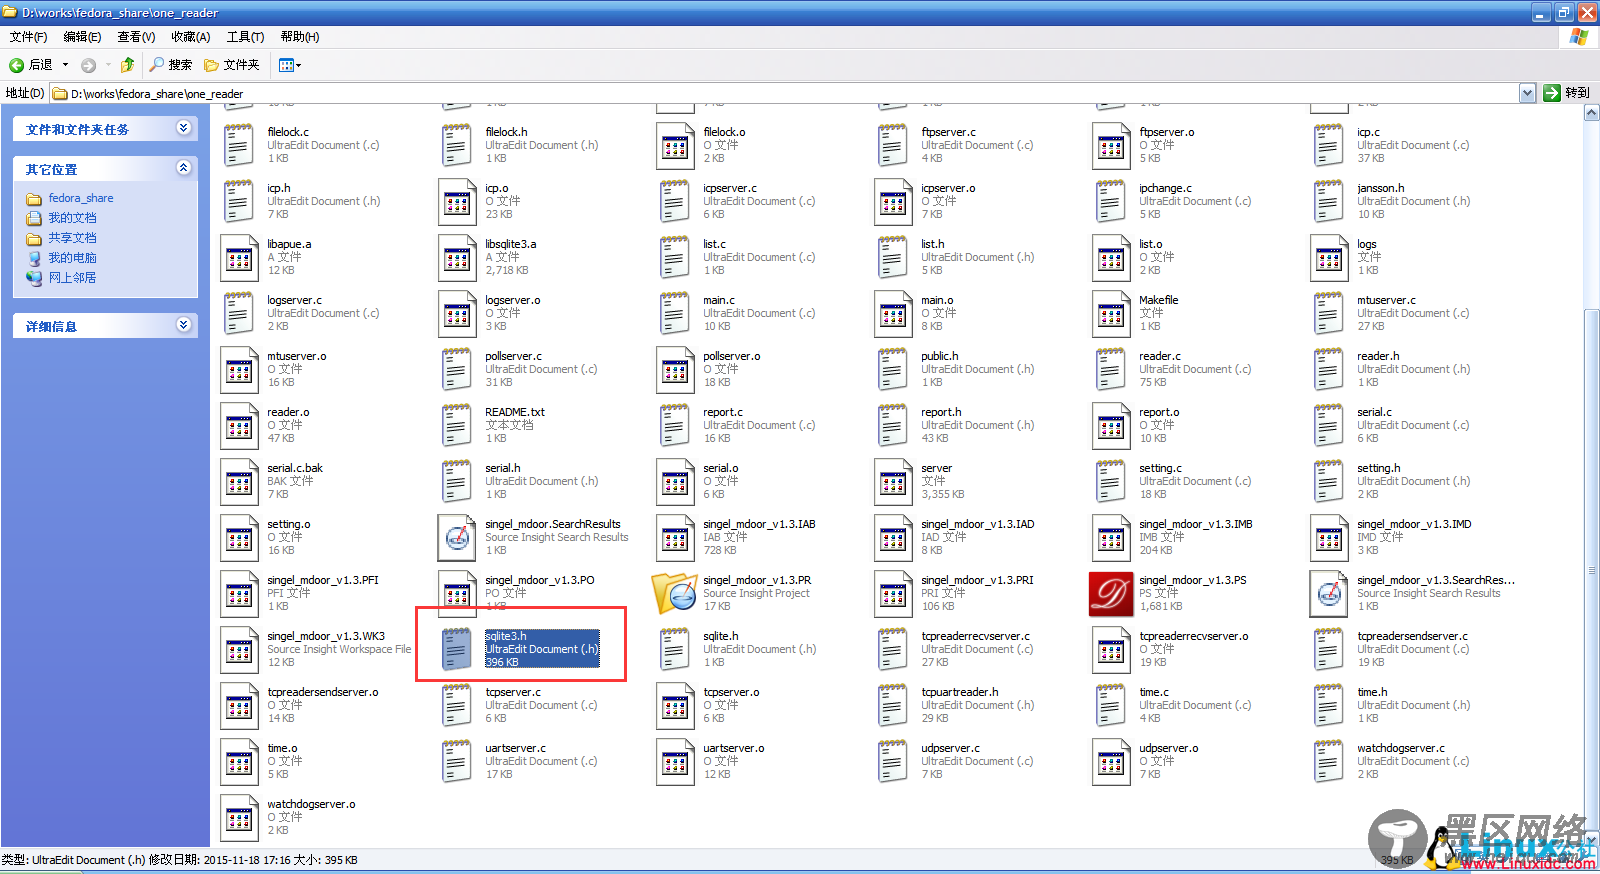Select the file name time.c
The height and width of the screenshot is (874, 1600).
[x=1153, y=692]
